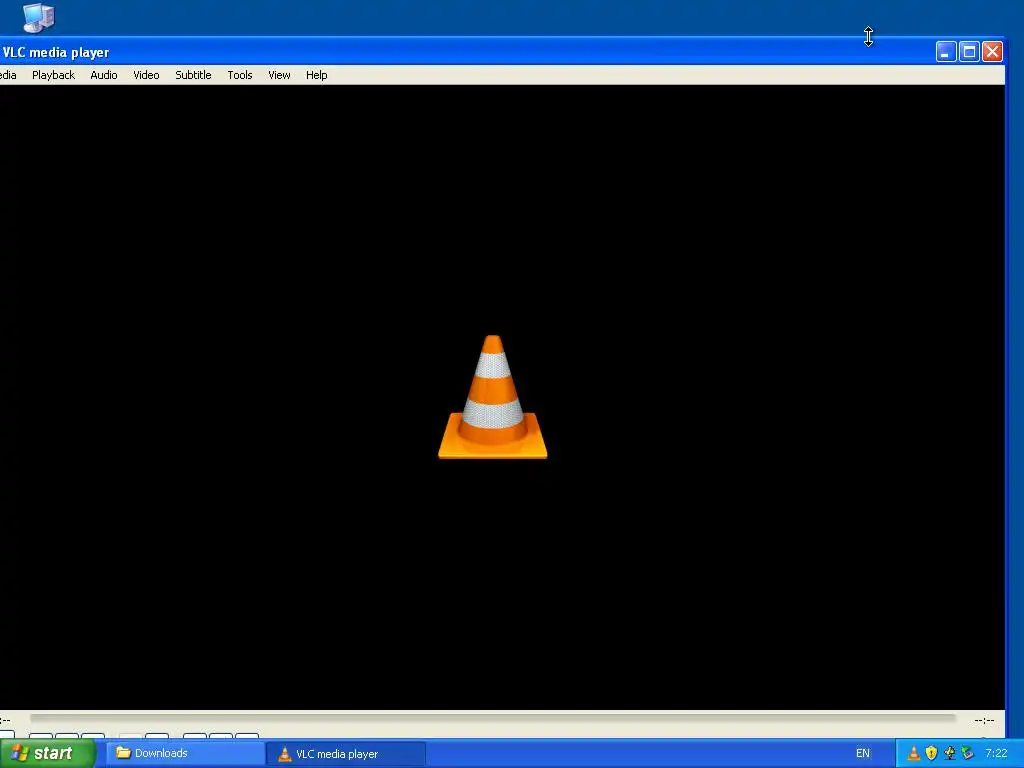The height and width of the screenshot is (768, 1024).
Task: Open the Audio menu
Action: tap(104, 75)
